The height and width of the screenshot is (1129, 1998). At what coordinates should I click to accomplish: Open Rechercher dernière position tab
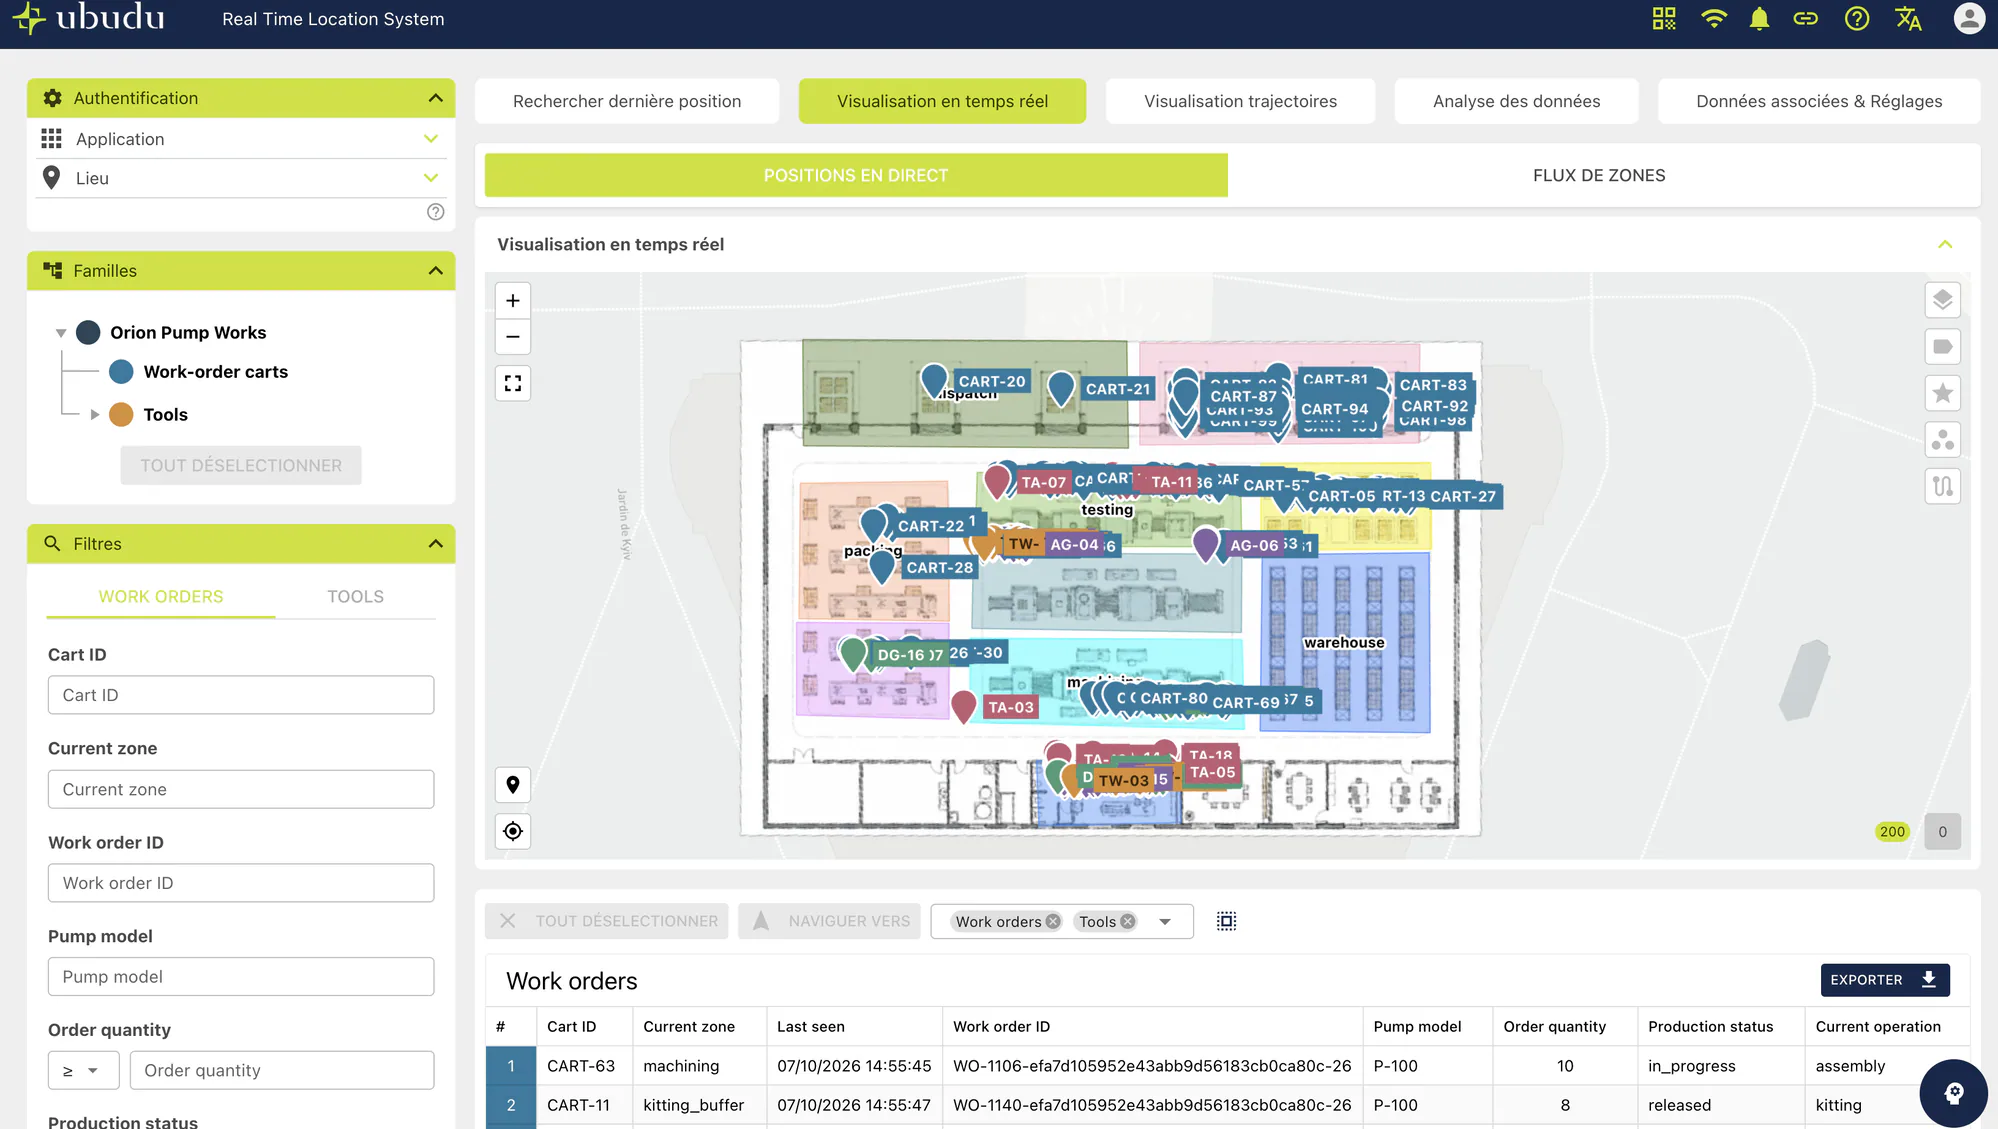[x=627, y=101]
